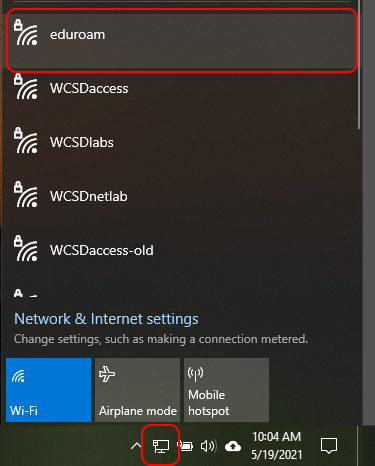This screenshot has width=375, height=466.
Task: Toggle the Mobile hotspot tile
Action: (x=226, y=390)
